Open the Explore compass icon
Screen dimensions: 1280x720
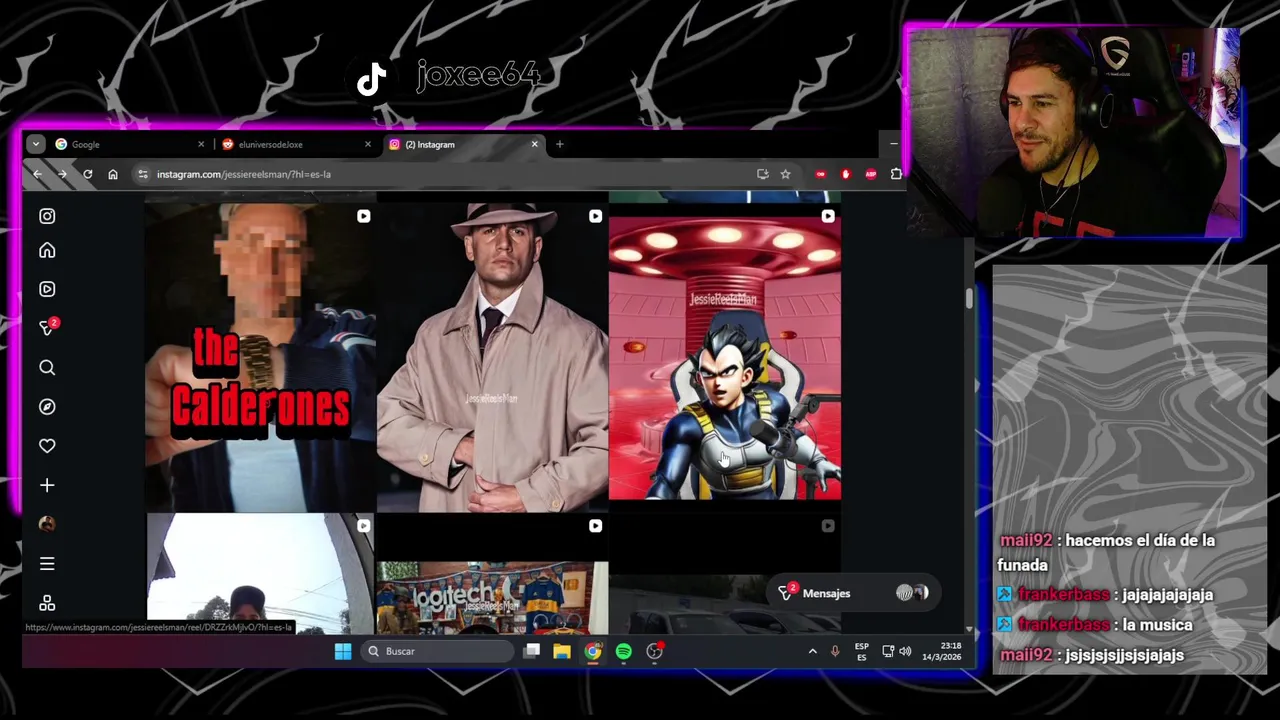47,407
